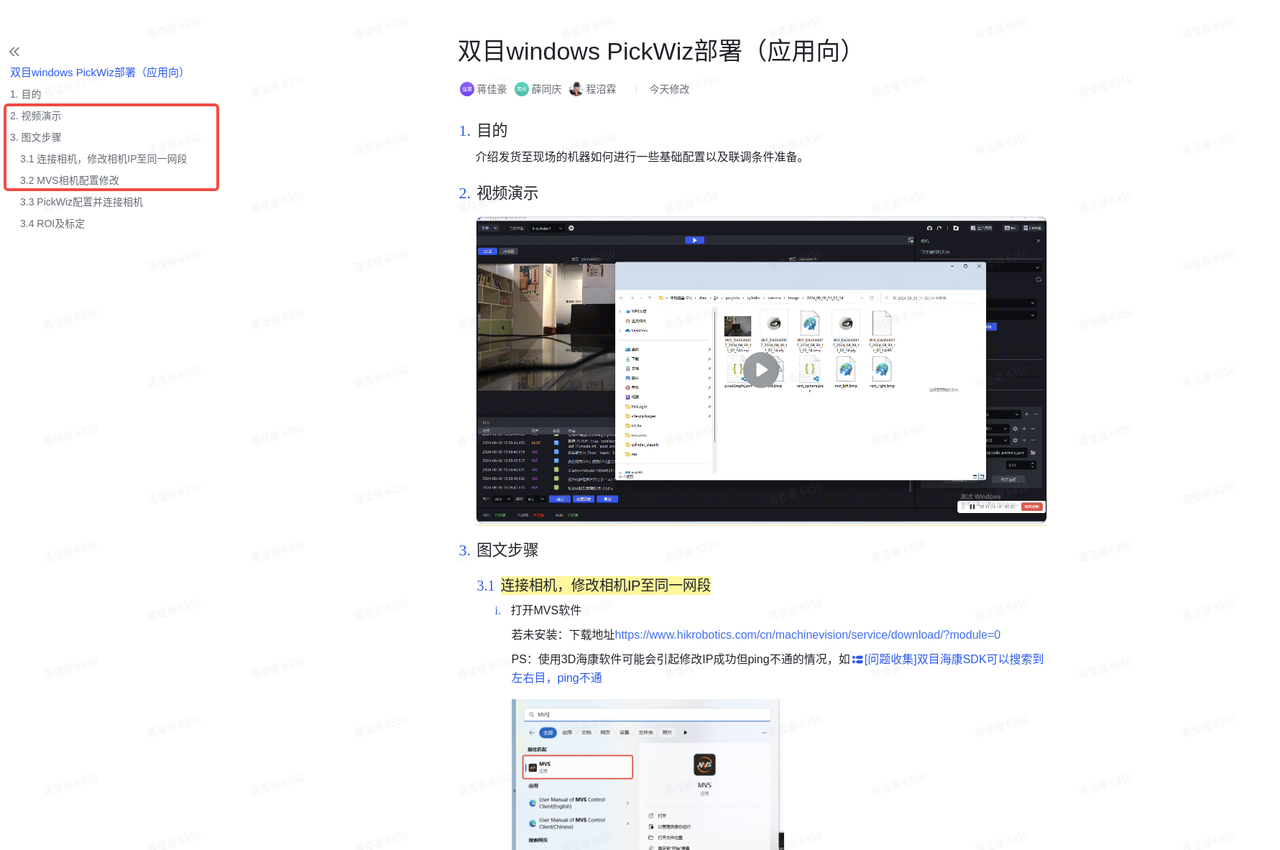1280x850 pixels.
Task: Play the demo video
Action: 761,369
